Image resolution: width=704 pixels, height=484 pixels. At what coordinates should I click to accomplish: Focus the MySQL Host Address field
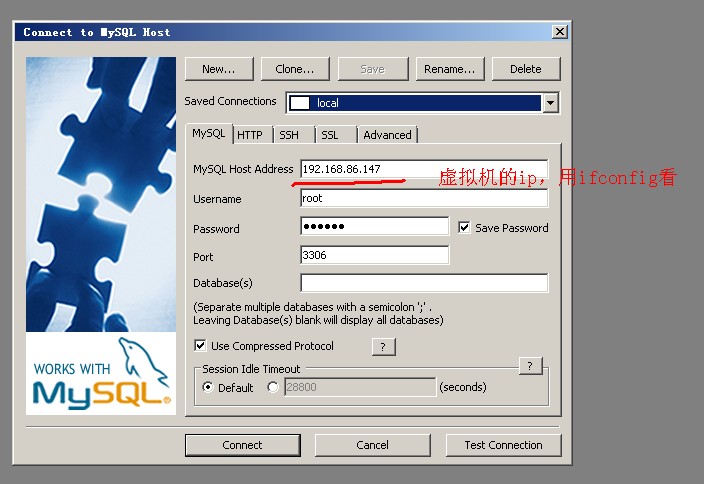(x=424, y=169)
